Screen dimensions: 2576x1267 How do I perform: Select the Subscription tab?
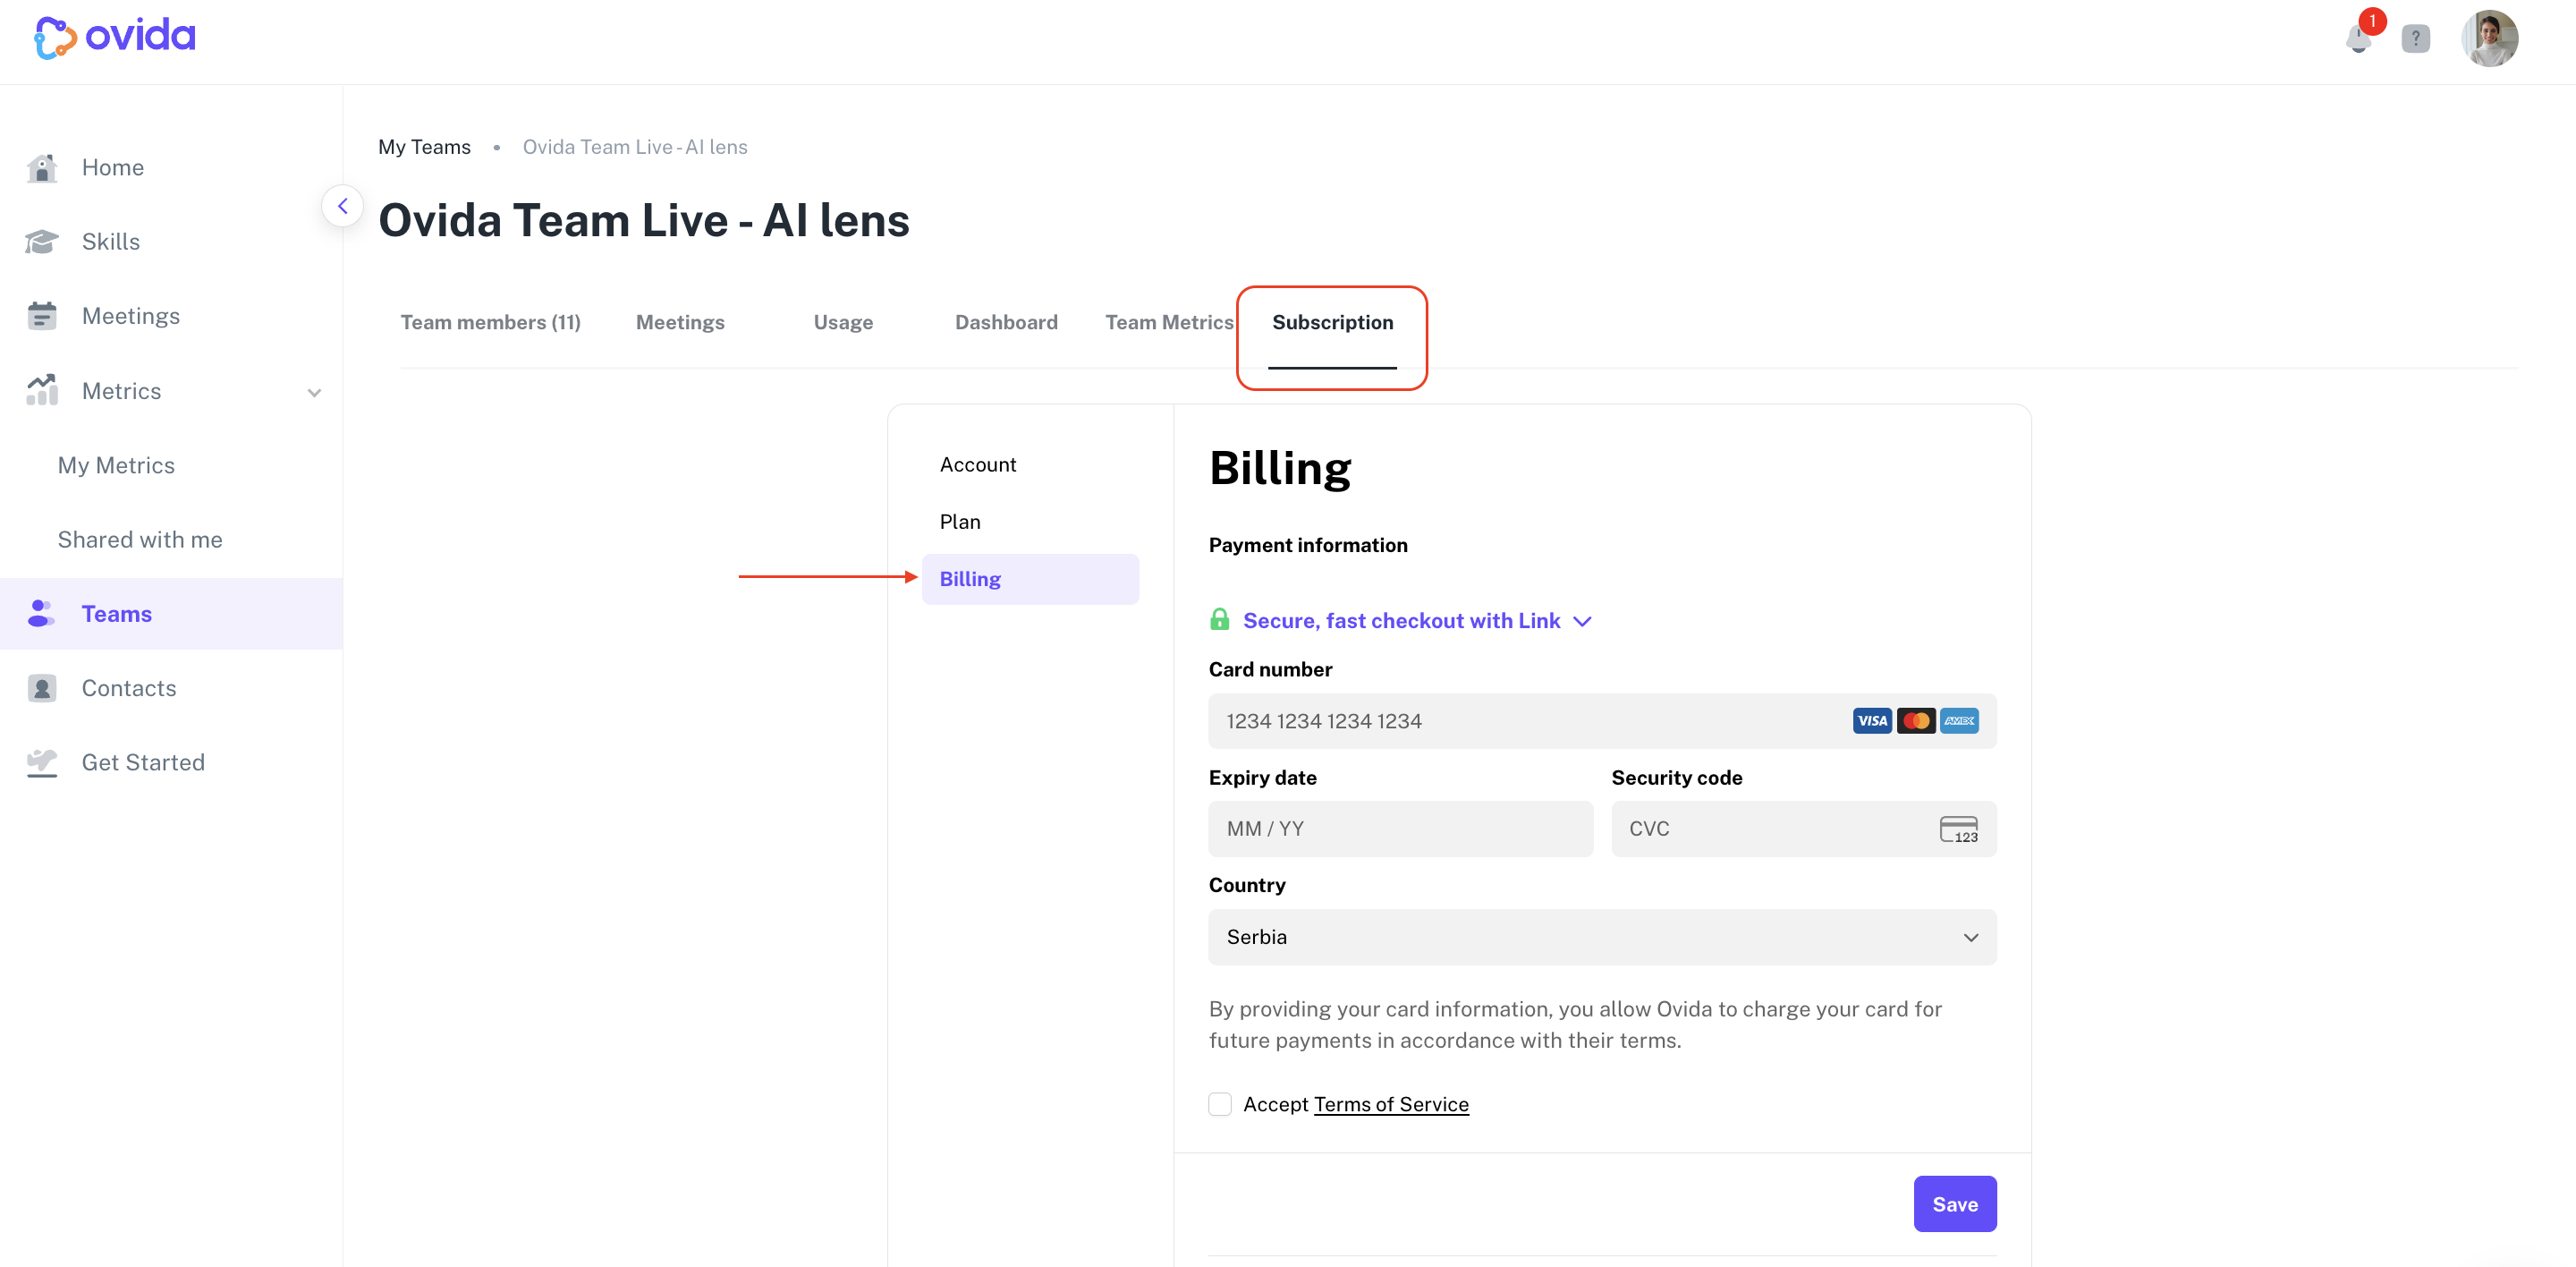pos(1332,322)
